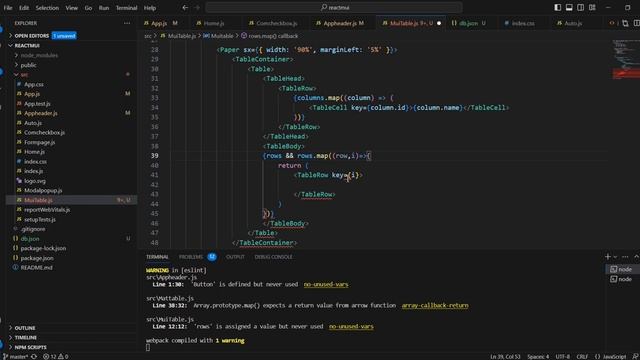Image resolution: width=640 pixels, height=360 pixels.
Task: Create a new terminal with plus icon
Action: click(x=608, y=257)
